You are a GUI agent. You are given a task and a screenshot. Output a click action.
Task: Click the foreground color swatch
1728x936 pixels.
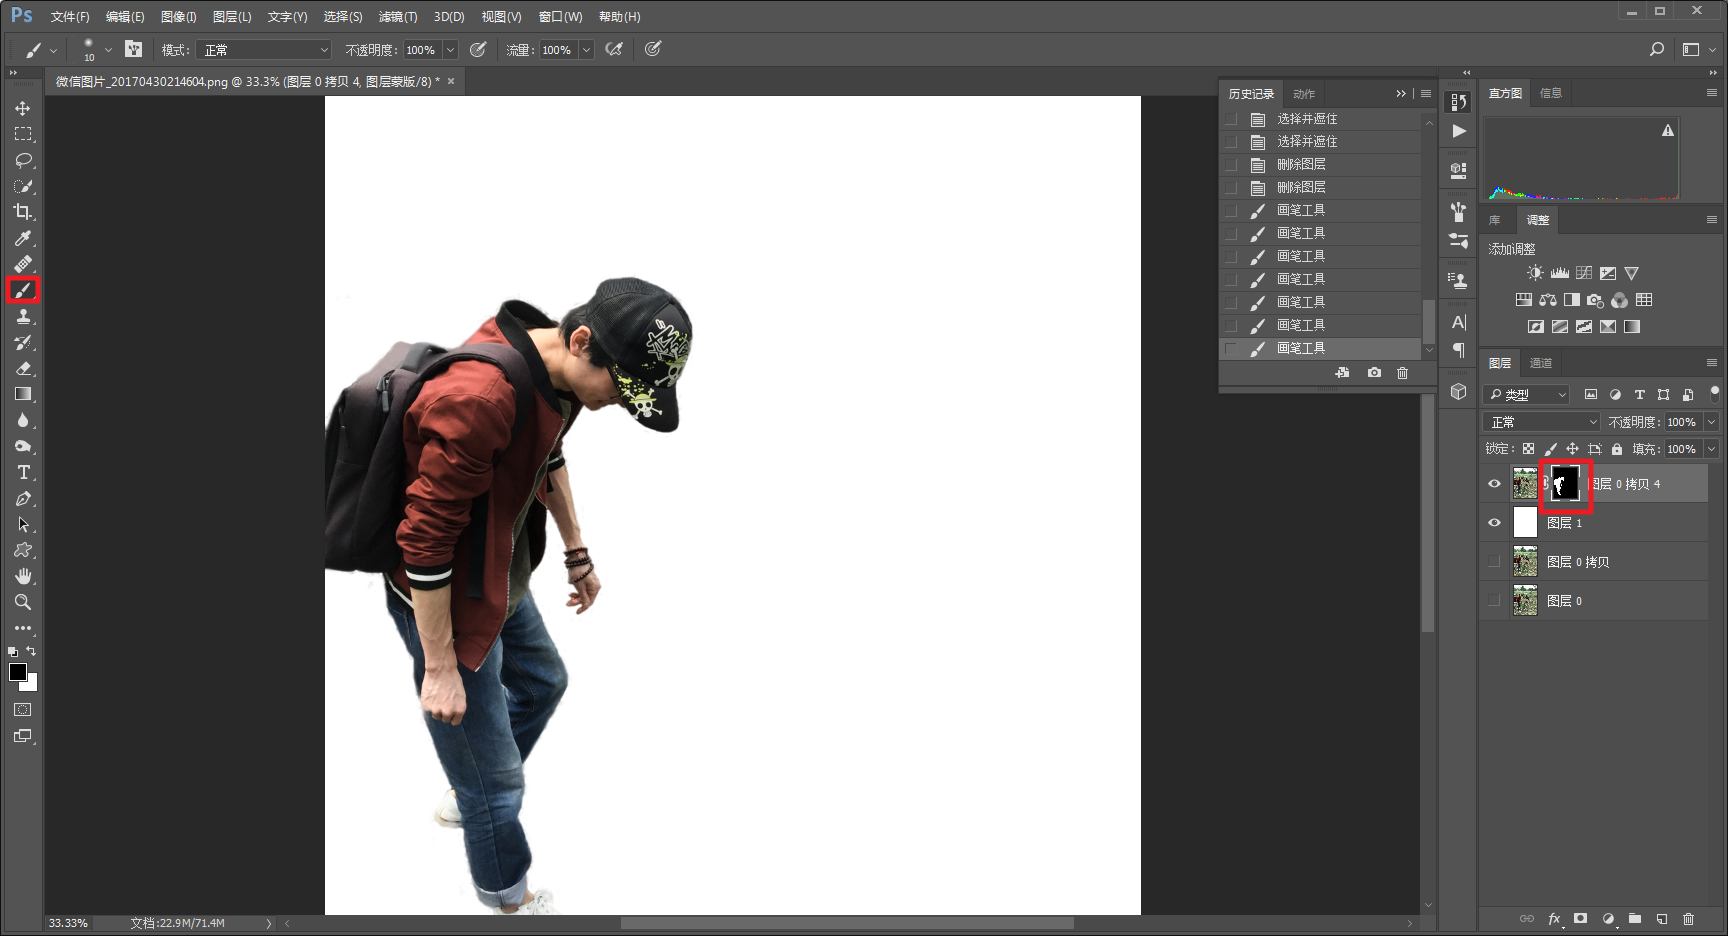(x=18, y=672)
